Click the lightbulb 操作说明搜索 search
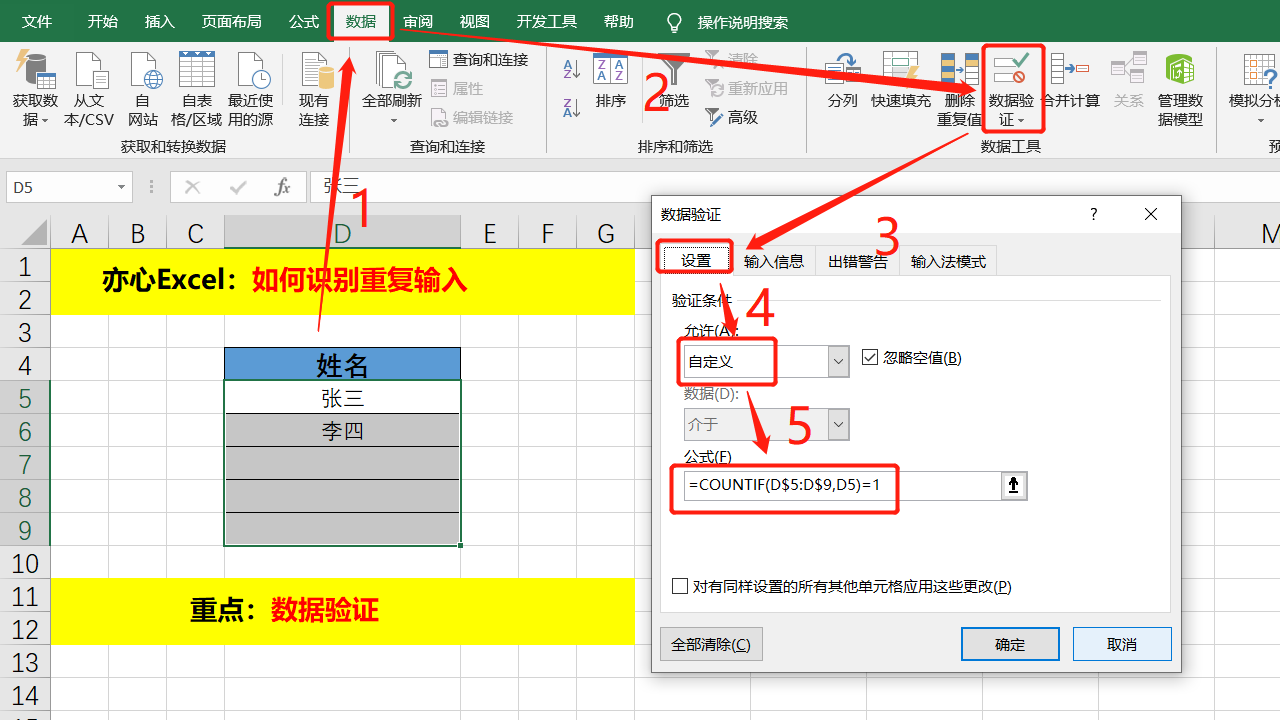The height and width of the screenshot is (720, 1280). click(727, 22)
